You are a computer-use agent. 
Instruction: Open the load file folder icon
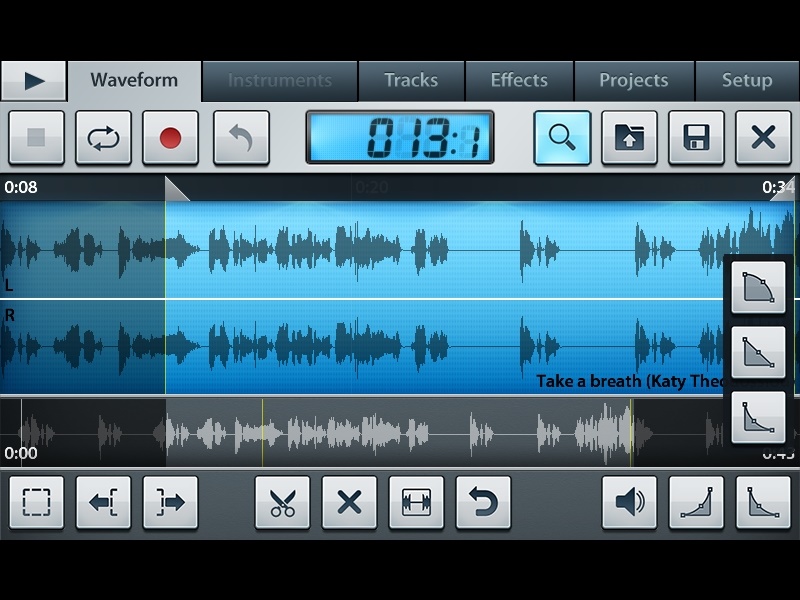[629, 138]
